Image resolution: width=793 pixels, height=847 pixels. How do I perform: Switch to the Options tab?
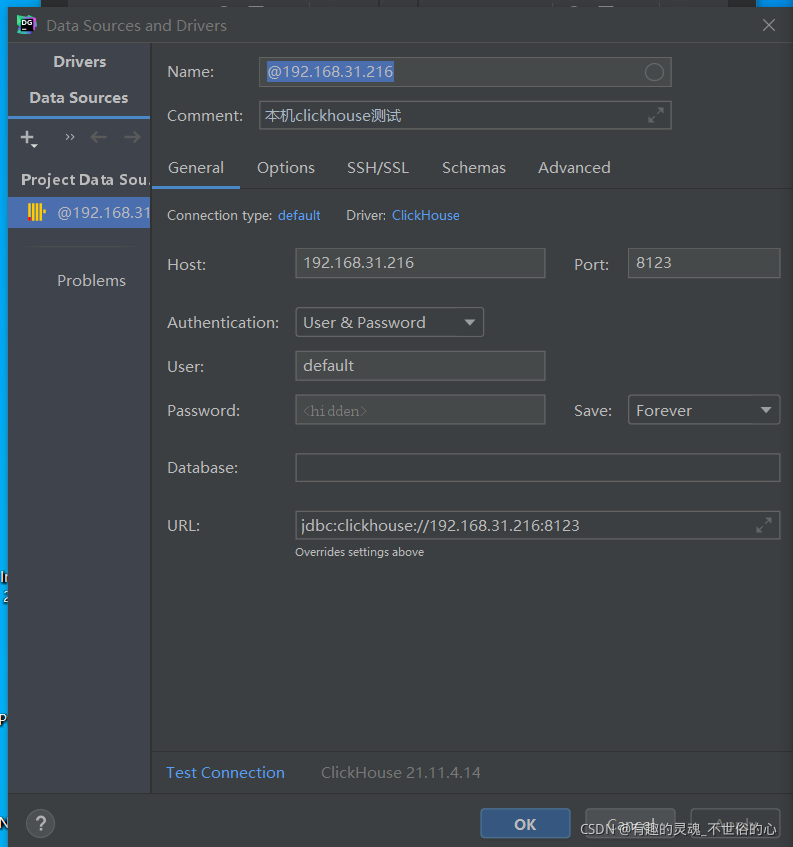(x=286, y=168)
